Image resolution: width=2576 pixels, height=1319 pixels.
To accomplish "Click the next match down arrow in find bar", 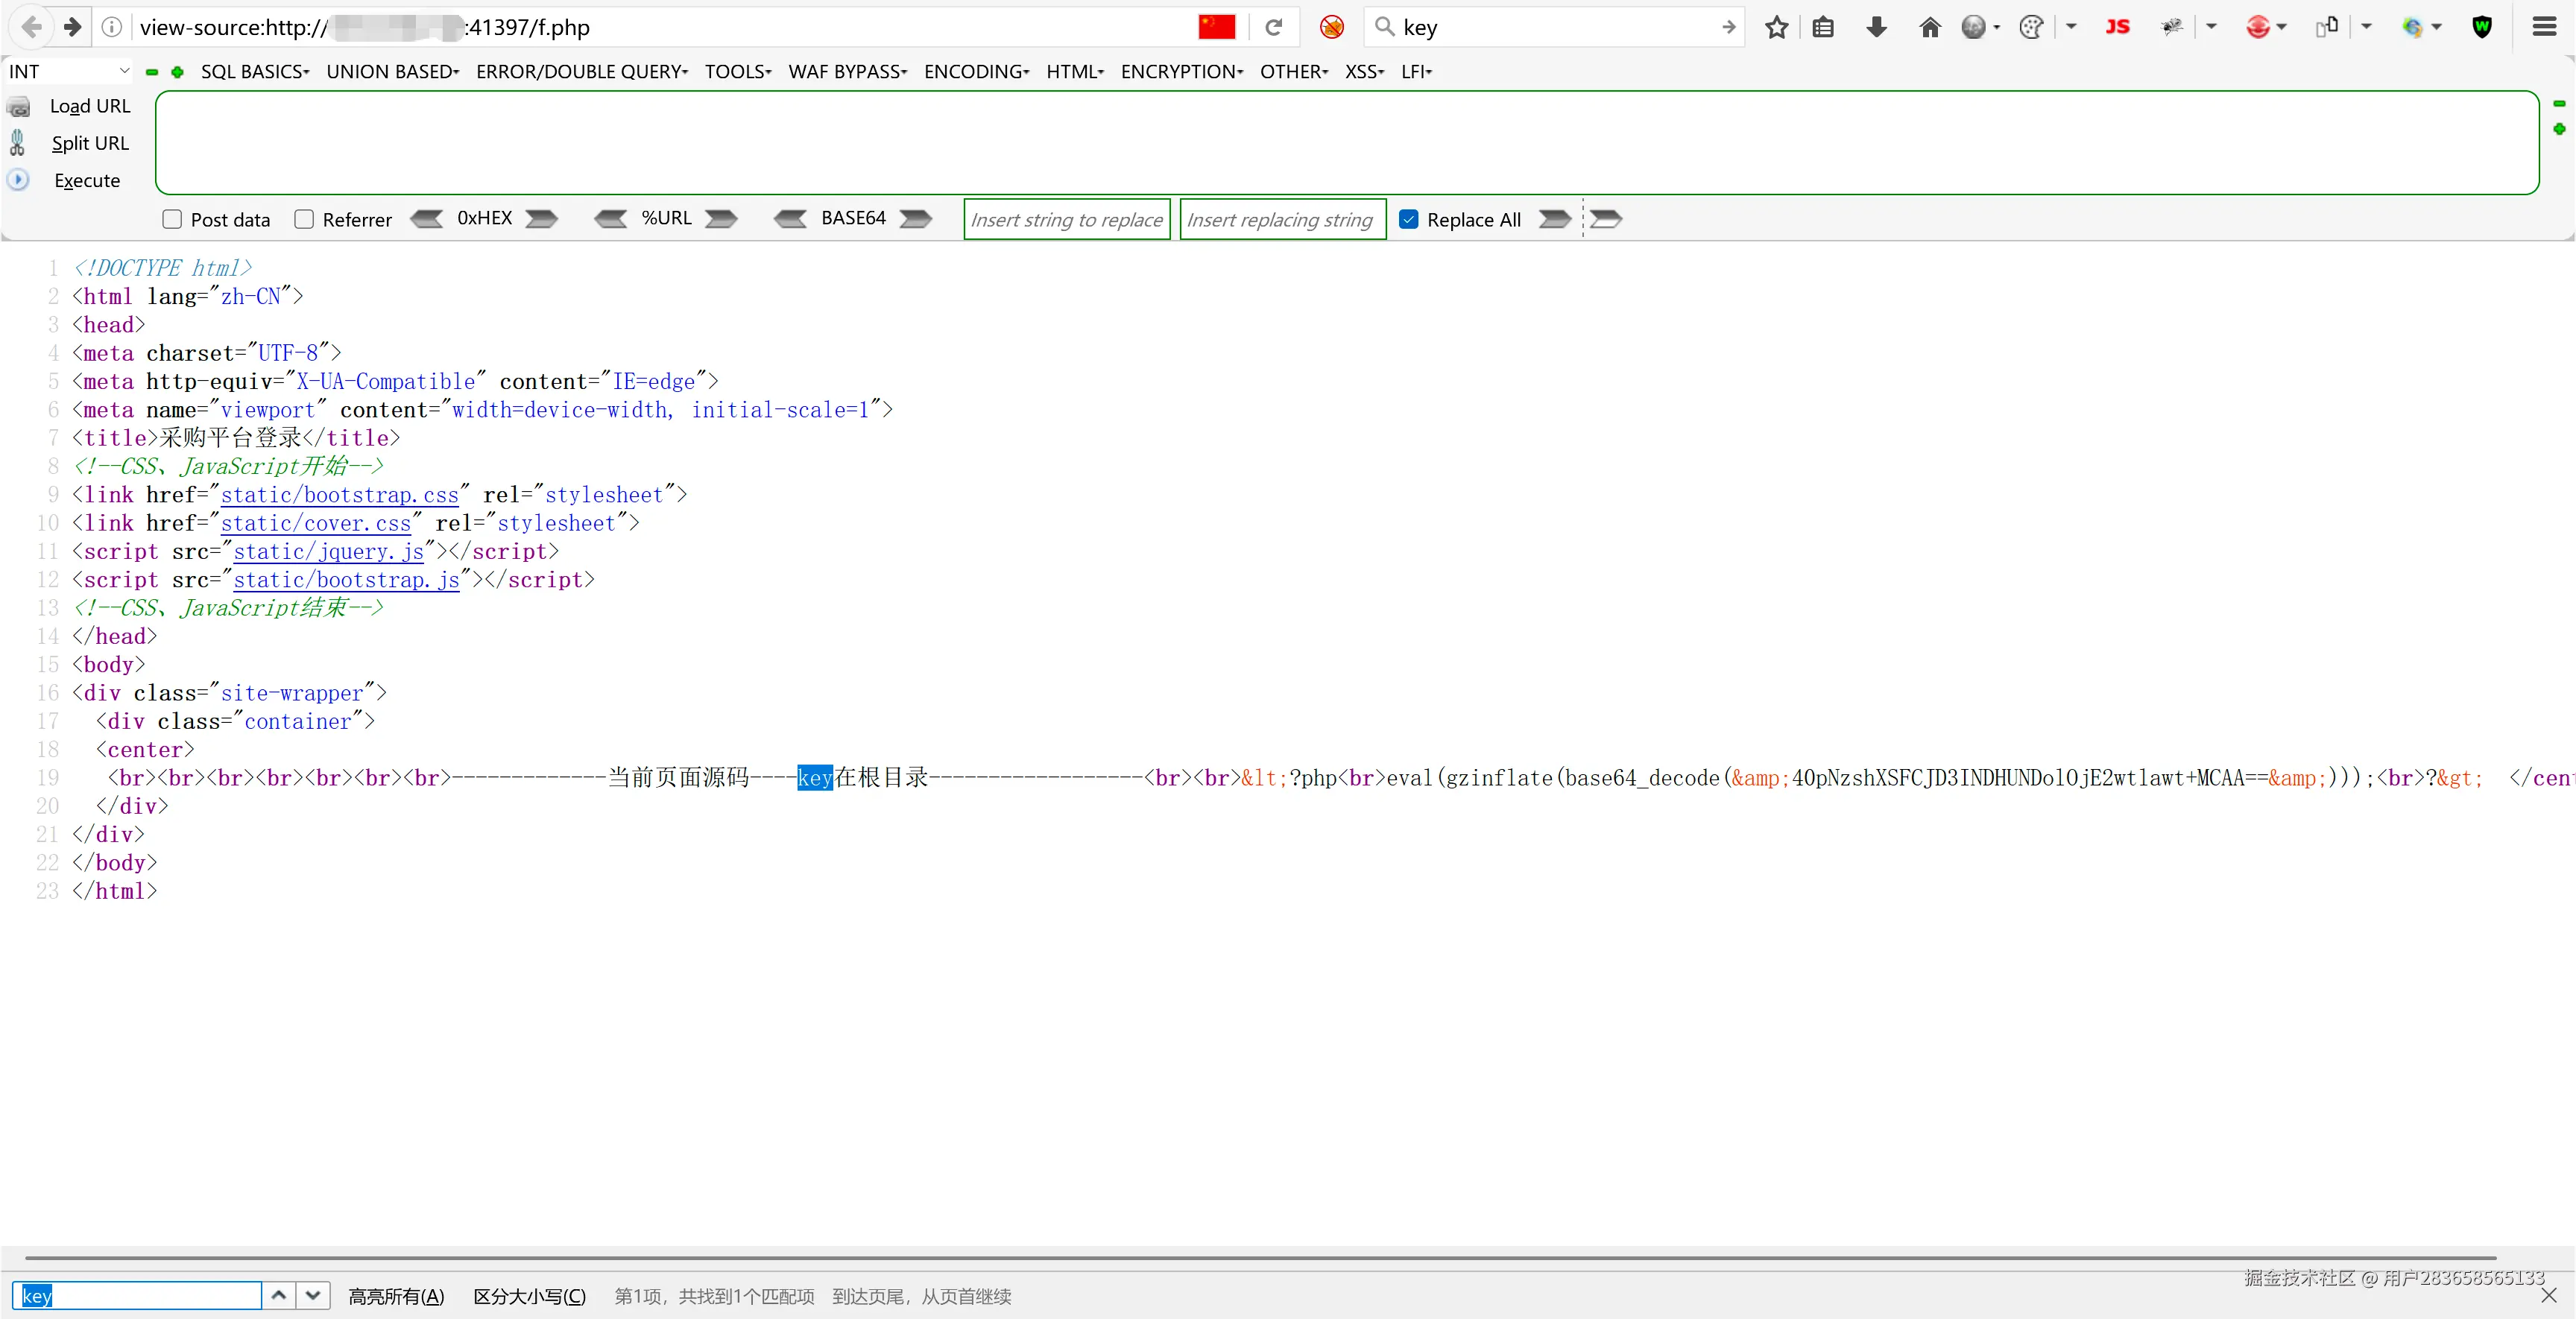I will pos(313,1296).
